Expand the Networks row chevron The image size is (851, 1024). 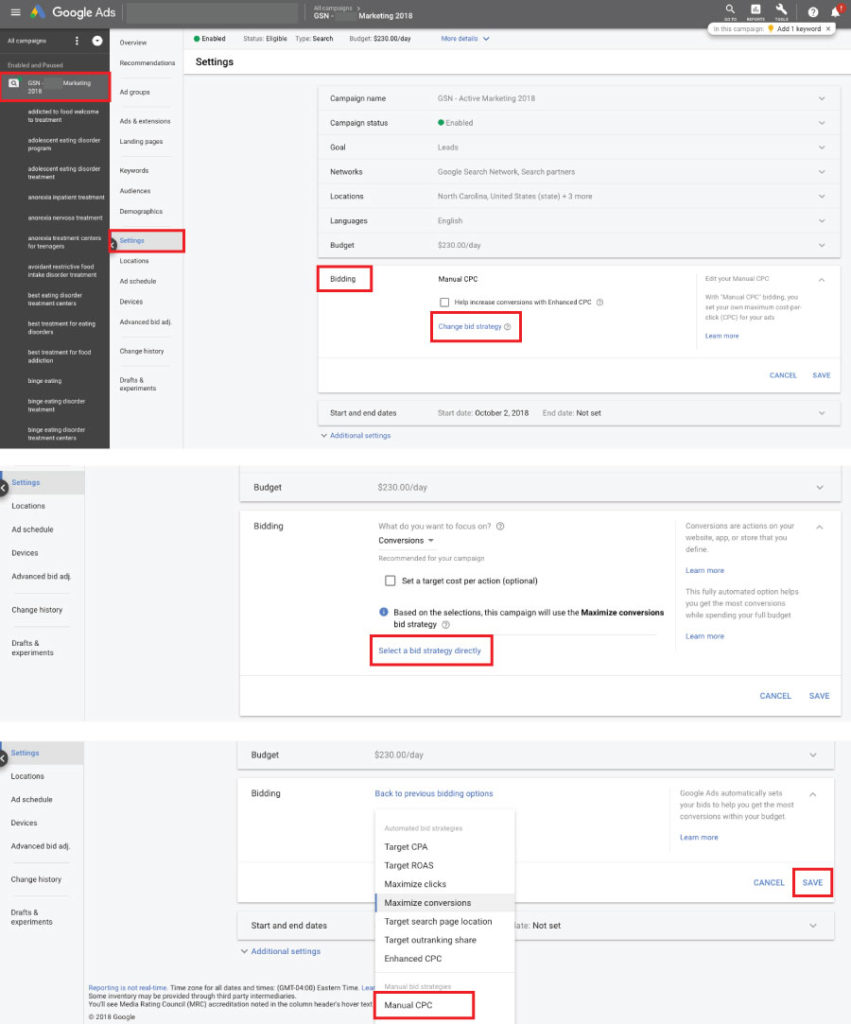click(822, 172)
